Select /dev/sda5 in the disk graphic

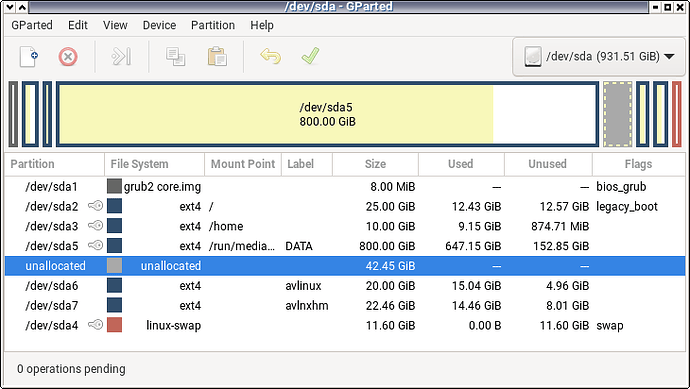tap(327, 114)
